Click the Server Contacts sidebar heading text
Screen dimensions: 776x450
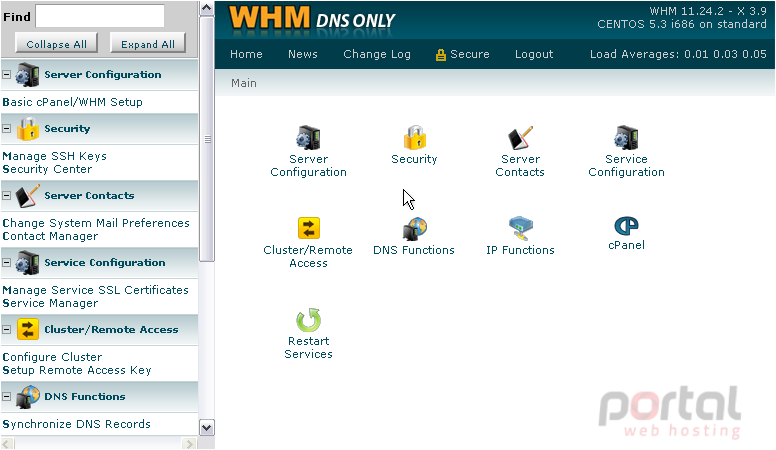pos(89,196)
